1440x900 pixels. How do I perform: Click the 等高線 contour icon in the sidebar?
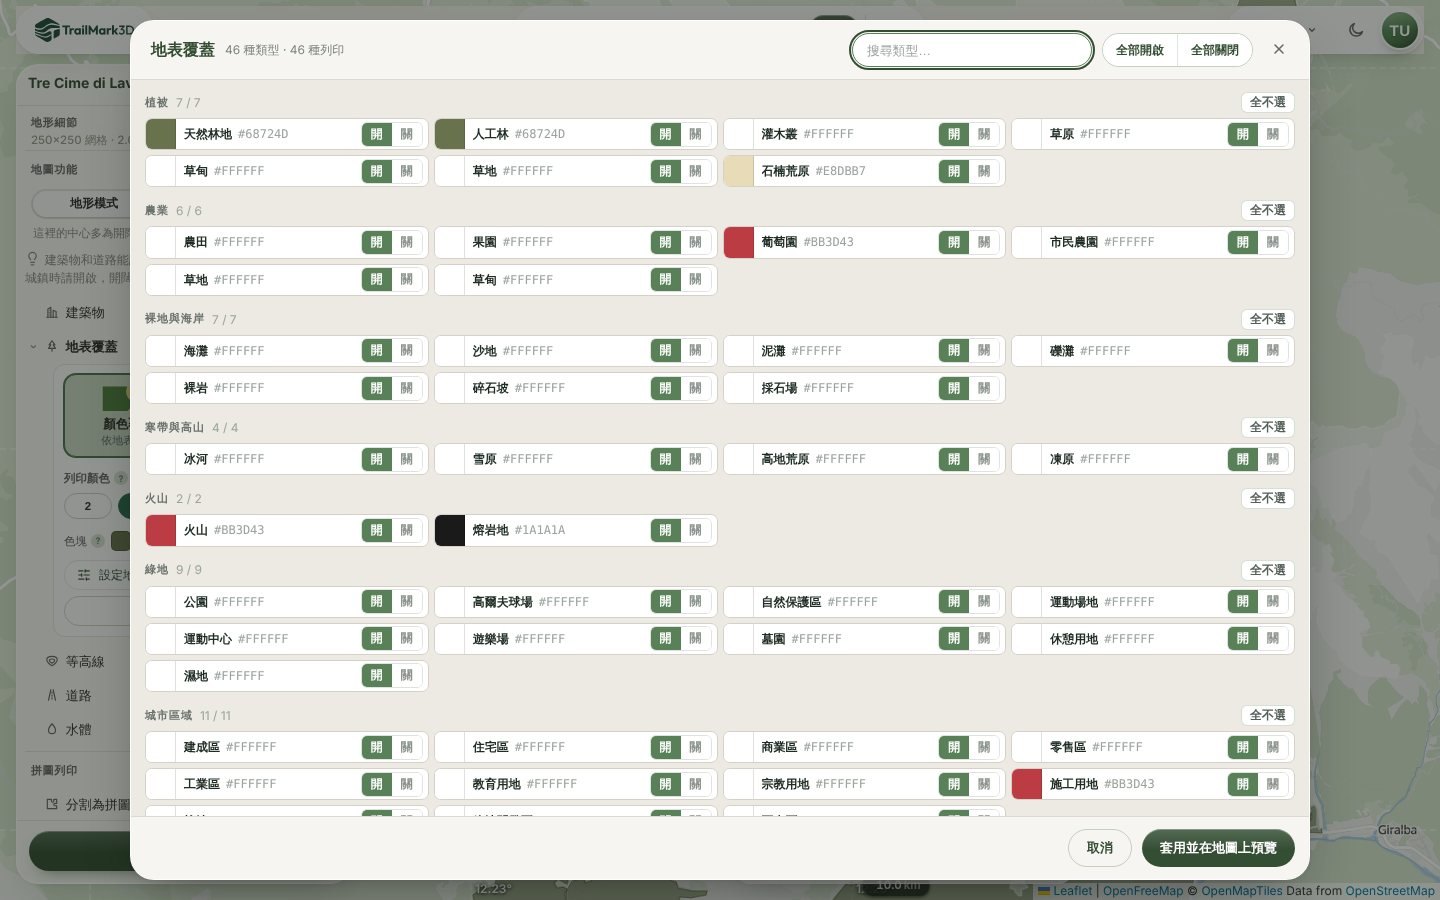(52, 661)
